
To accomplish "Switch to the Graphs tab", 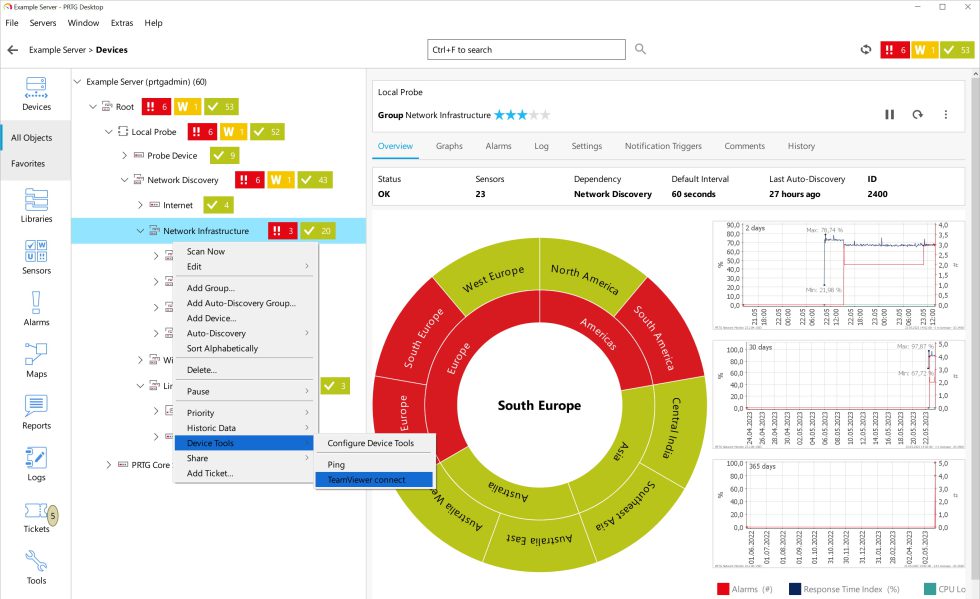I will coord(449,146).
